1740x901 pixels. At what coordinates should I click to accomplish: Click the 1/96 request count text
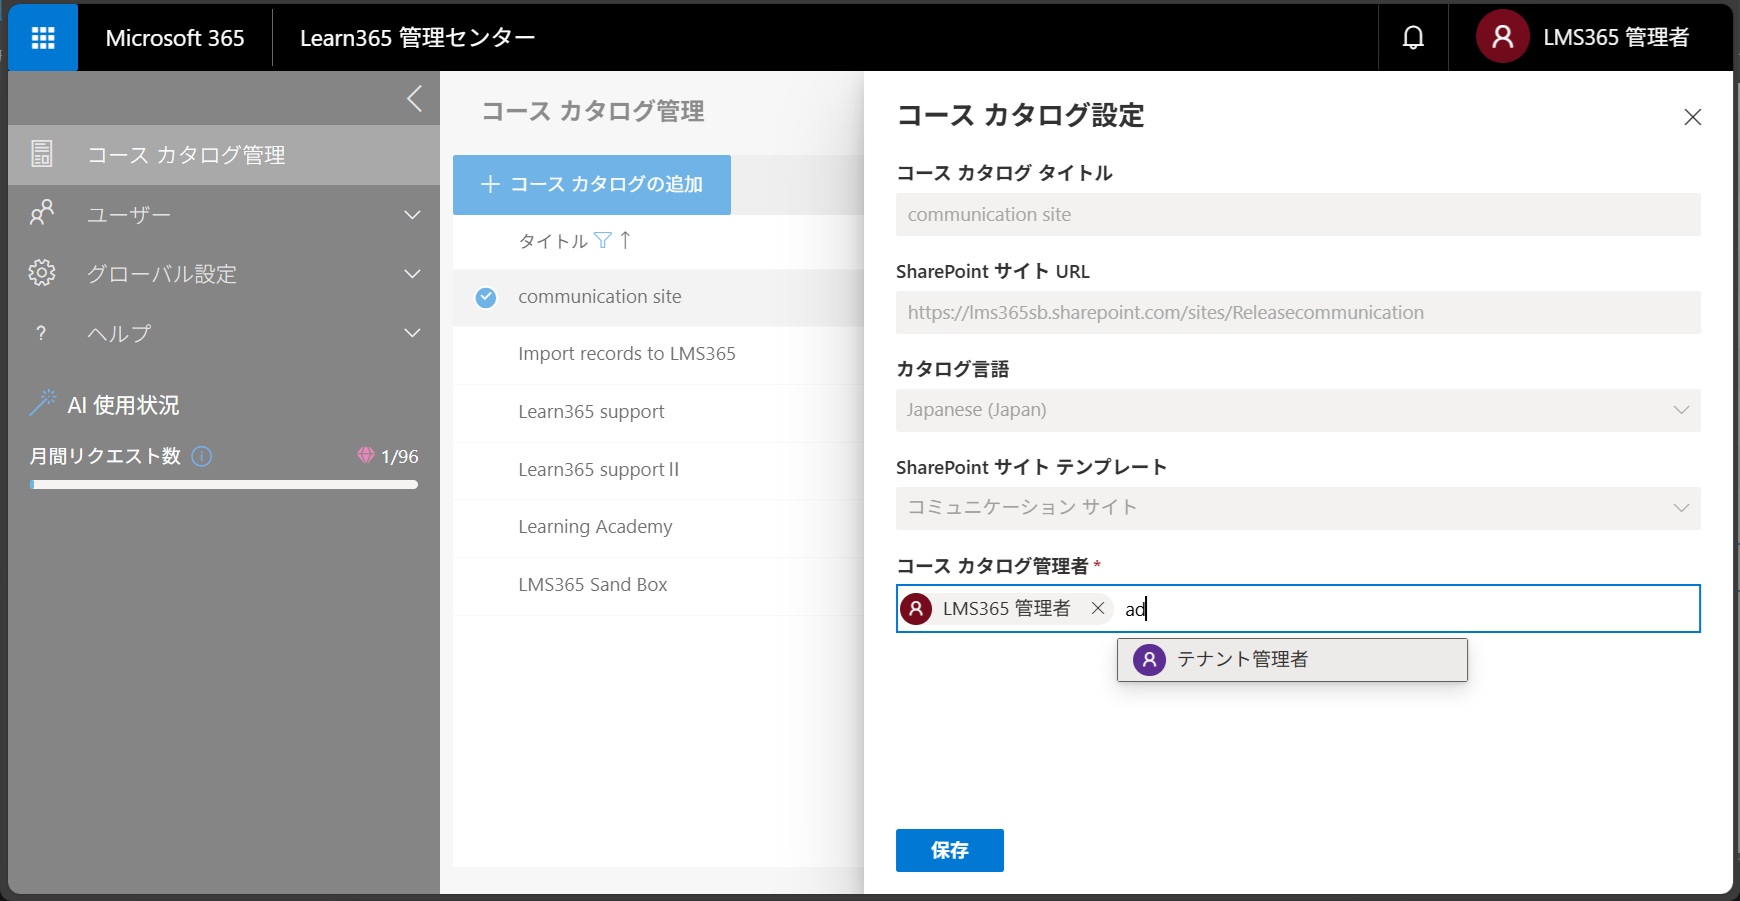pos(400,457)
